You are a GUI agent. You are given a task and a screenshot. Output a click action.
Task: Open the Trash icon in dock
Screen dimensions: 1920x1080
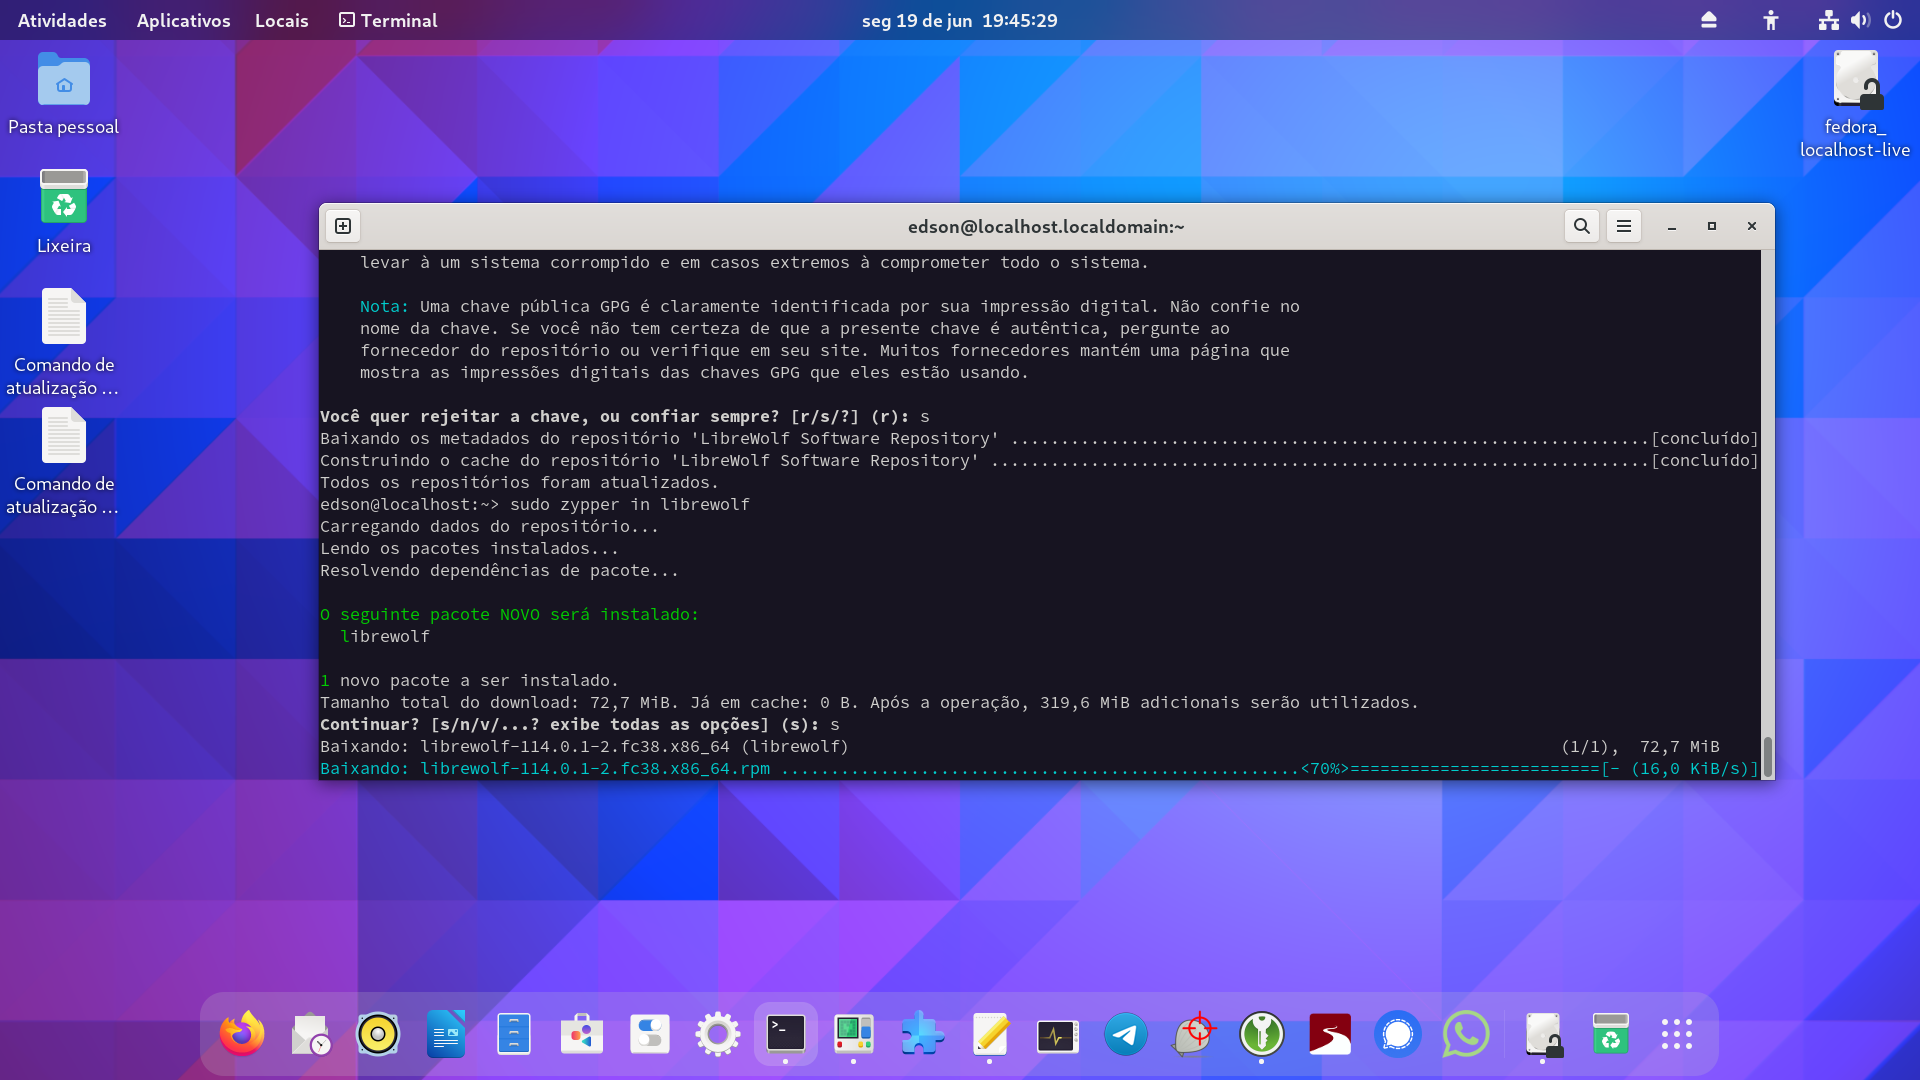coord(1611,1034)
